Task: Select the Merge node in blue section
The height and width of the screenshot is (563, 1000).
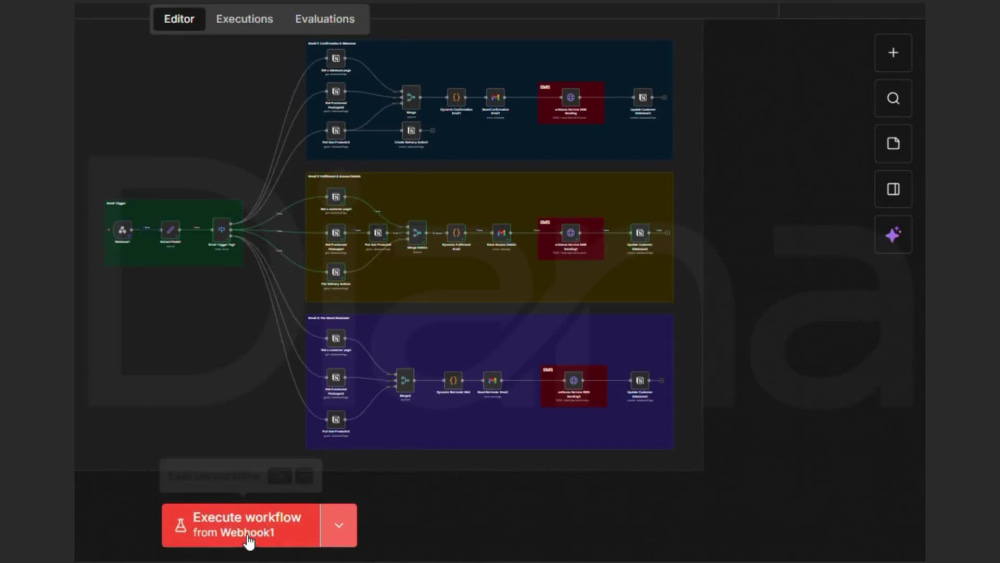Action: pyautogui.click(x=411, y=98)
